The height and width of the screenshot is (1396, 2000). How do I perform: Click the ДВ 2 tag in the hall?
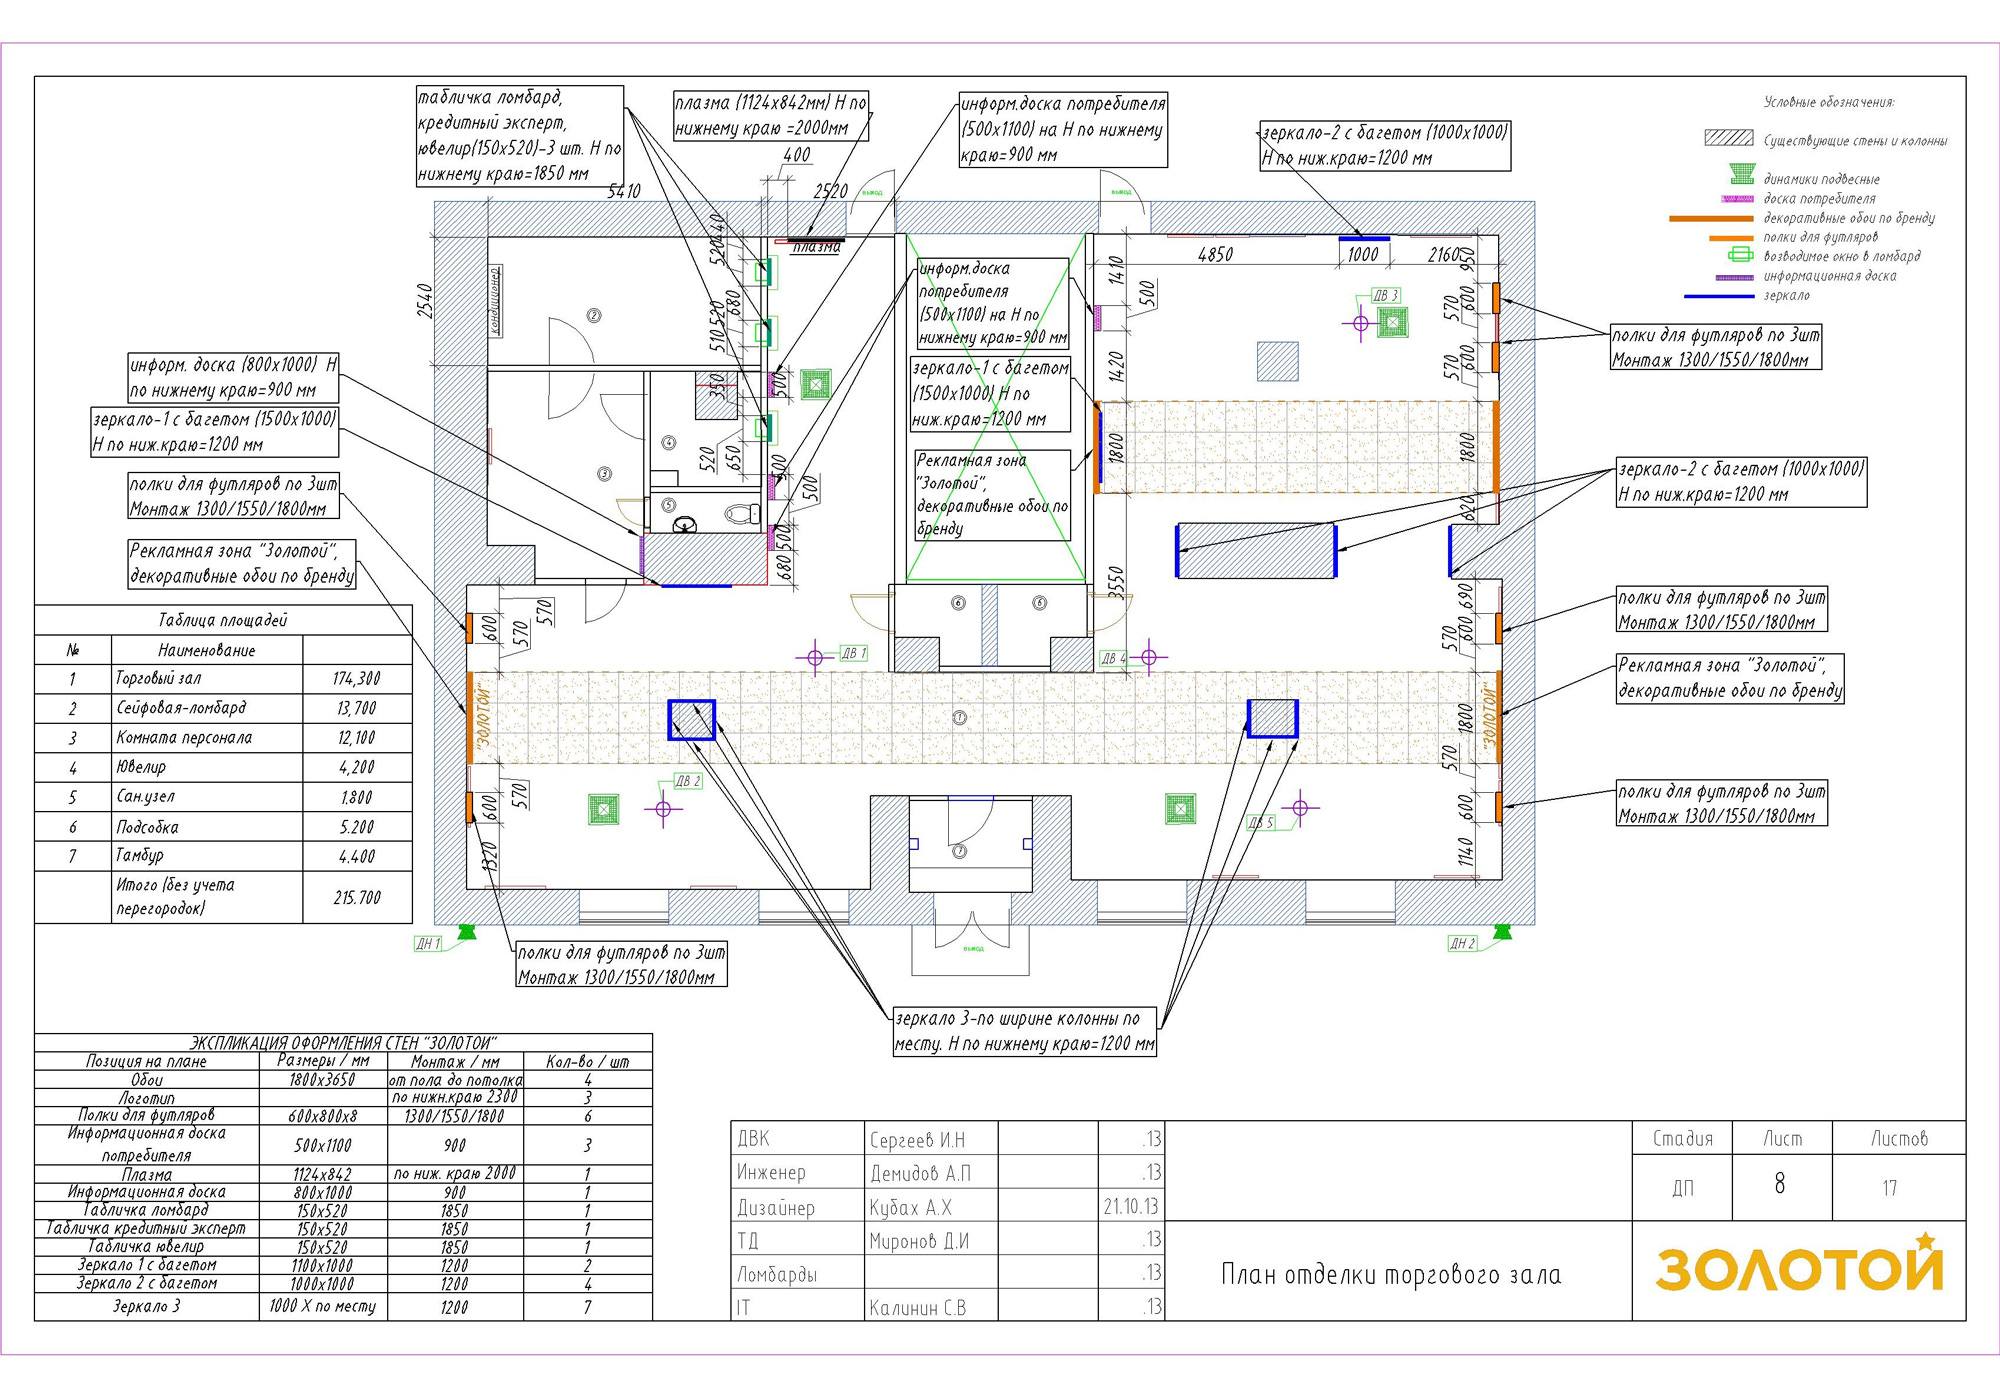(688, 781)
